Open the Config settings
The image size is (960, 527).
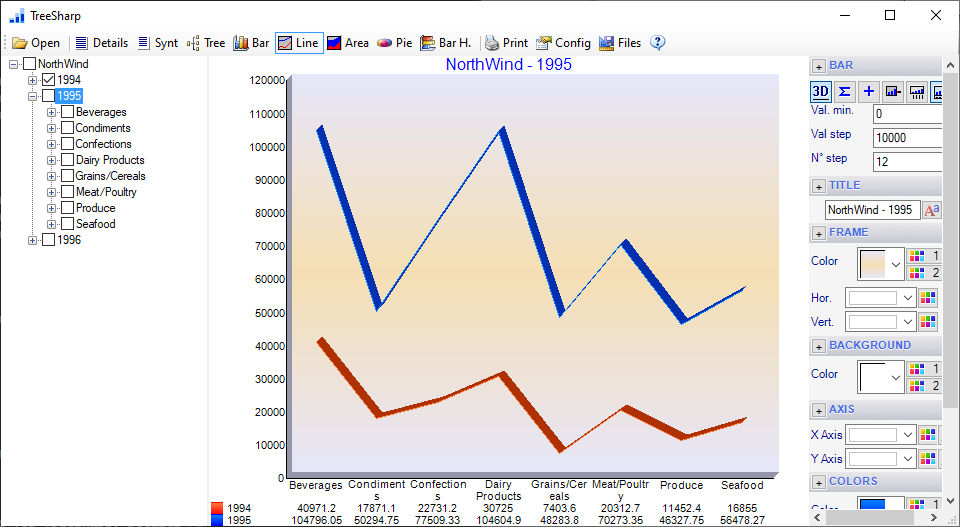[563, 43]
